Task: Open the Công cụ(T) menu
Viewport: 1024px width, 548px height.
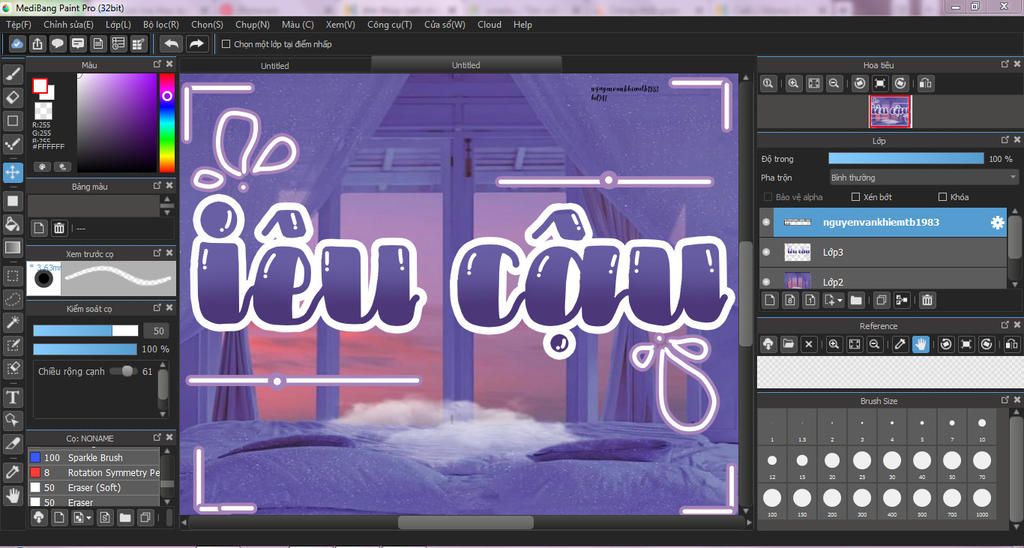Action: pyautogui.click(x=390, y=24)
